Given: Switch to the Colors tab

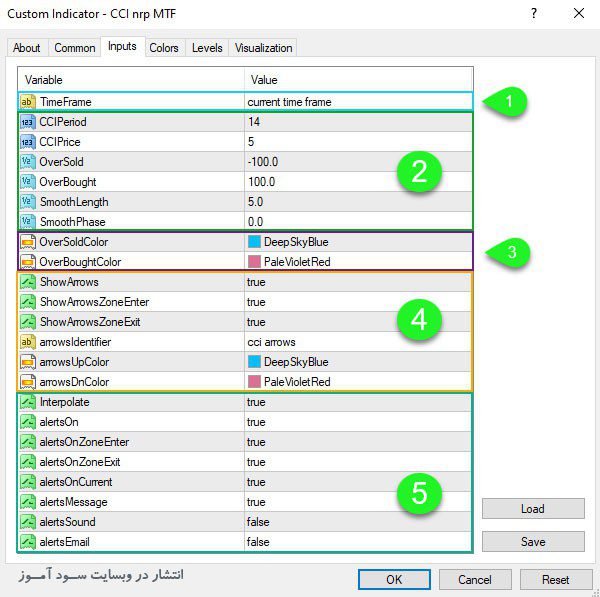Looking at the screenshot, I should (164, 48).
